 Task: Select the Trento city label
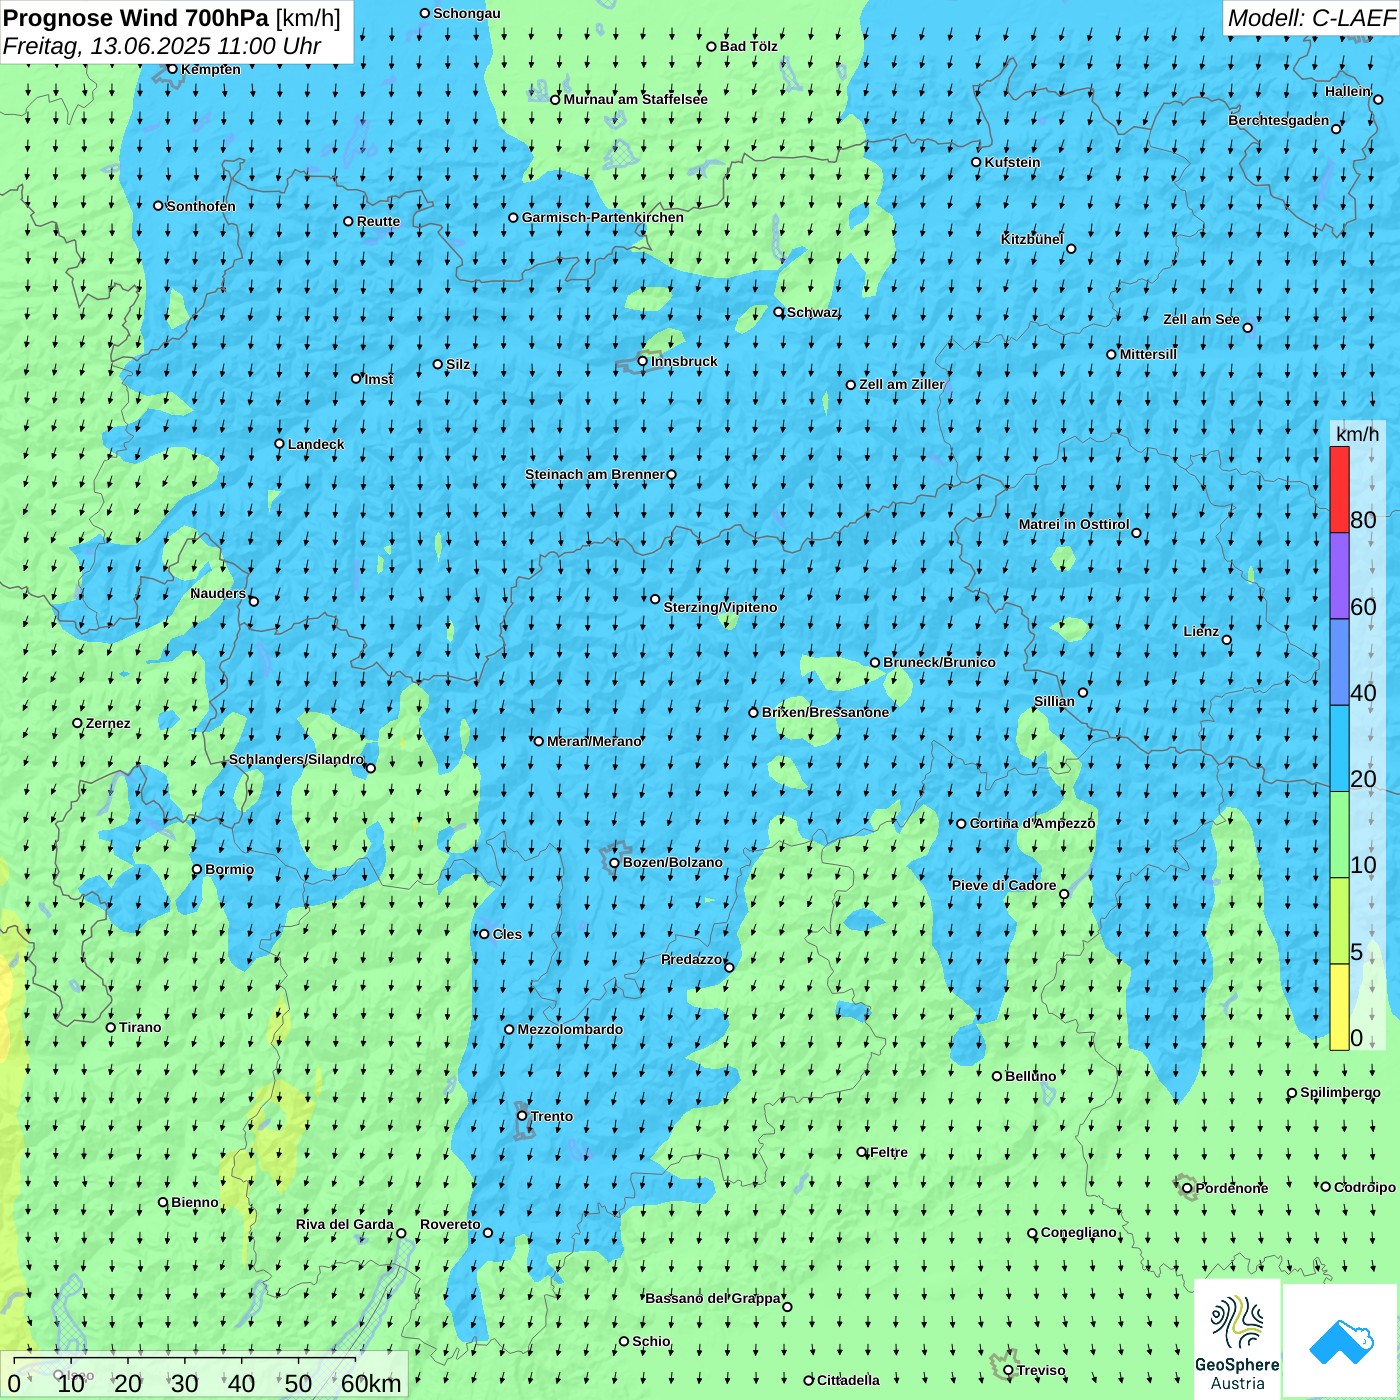[552, 1116]
